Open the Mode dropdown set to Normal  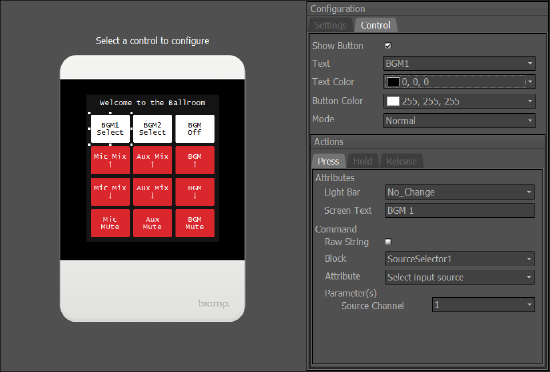(459, 121)
